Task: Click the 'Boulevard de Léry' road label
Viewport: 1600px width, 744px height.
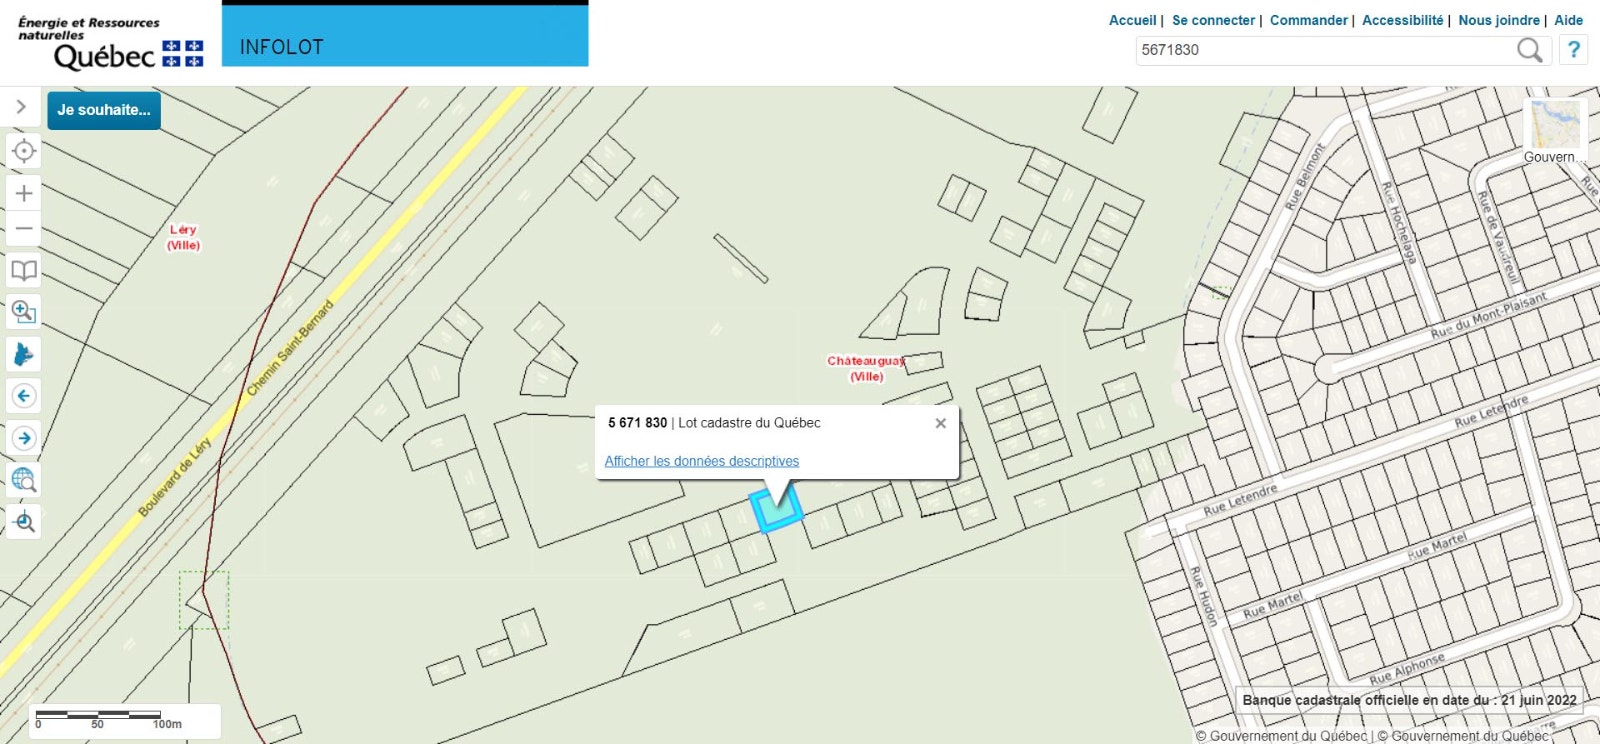Action: (x=174, y=477)
